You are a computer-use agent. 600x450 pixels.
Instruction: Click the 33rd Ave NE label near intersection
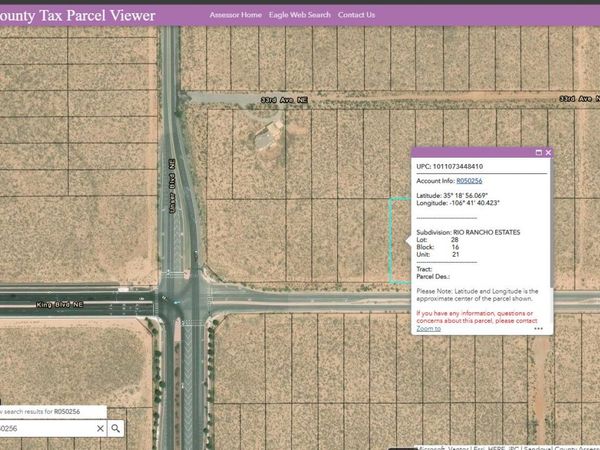coord(284,100)
